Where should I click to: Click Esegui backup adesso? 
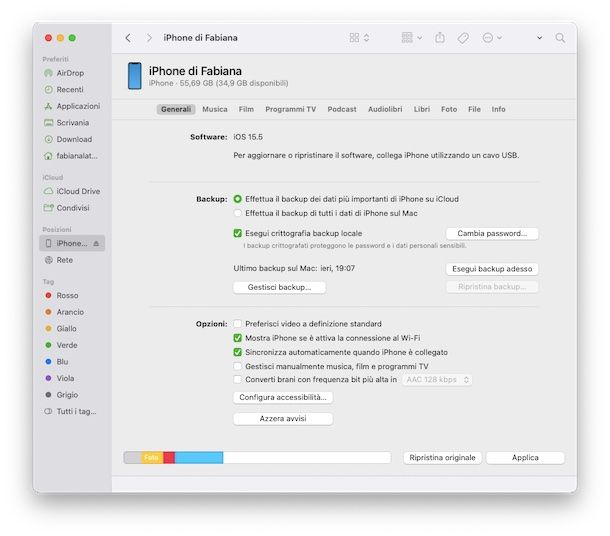[x=492, y=269]
